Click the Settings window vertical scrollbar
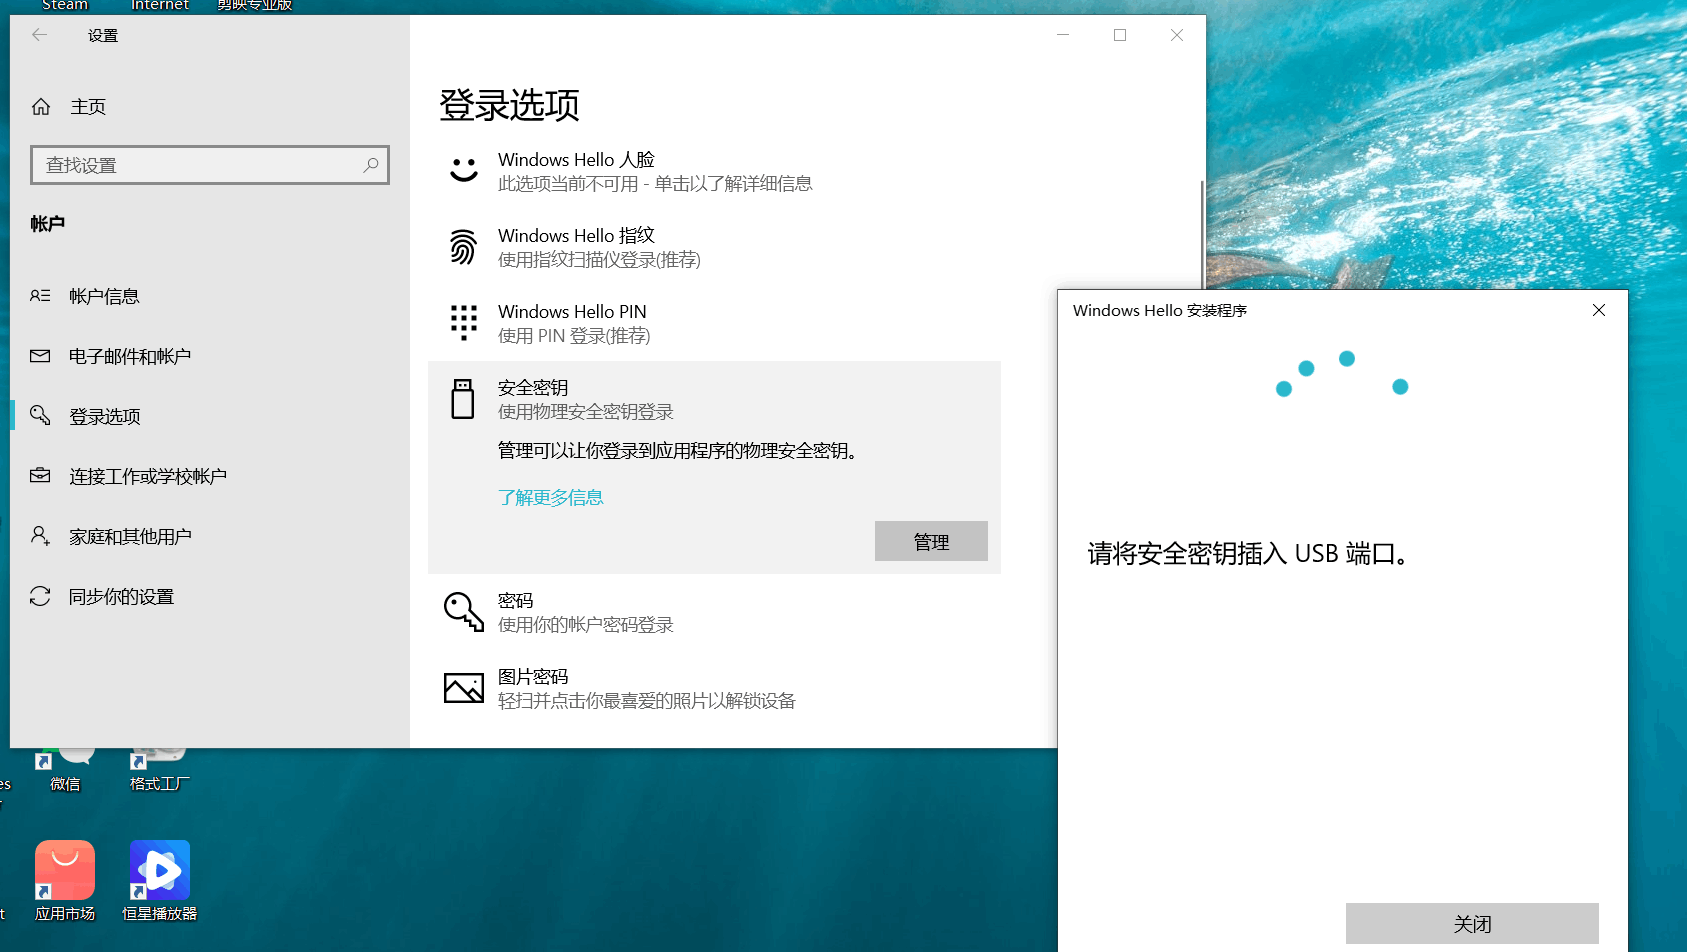The image size is (1687, 952). point(1202,235)
